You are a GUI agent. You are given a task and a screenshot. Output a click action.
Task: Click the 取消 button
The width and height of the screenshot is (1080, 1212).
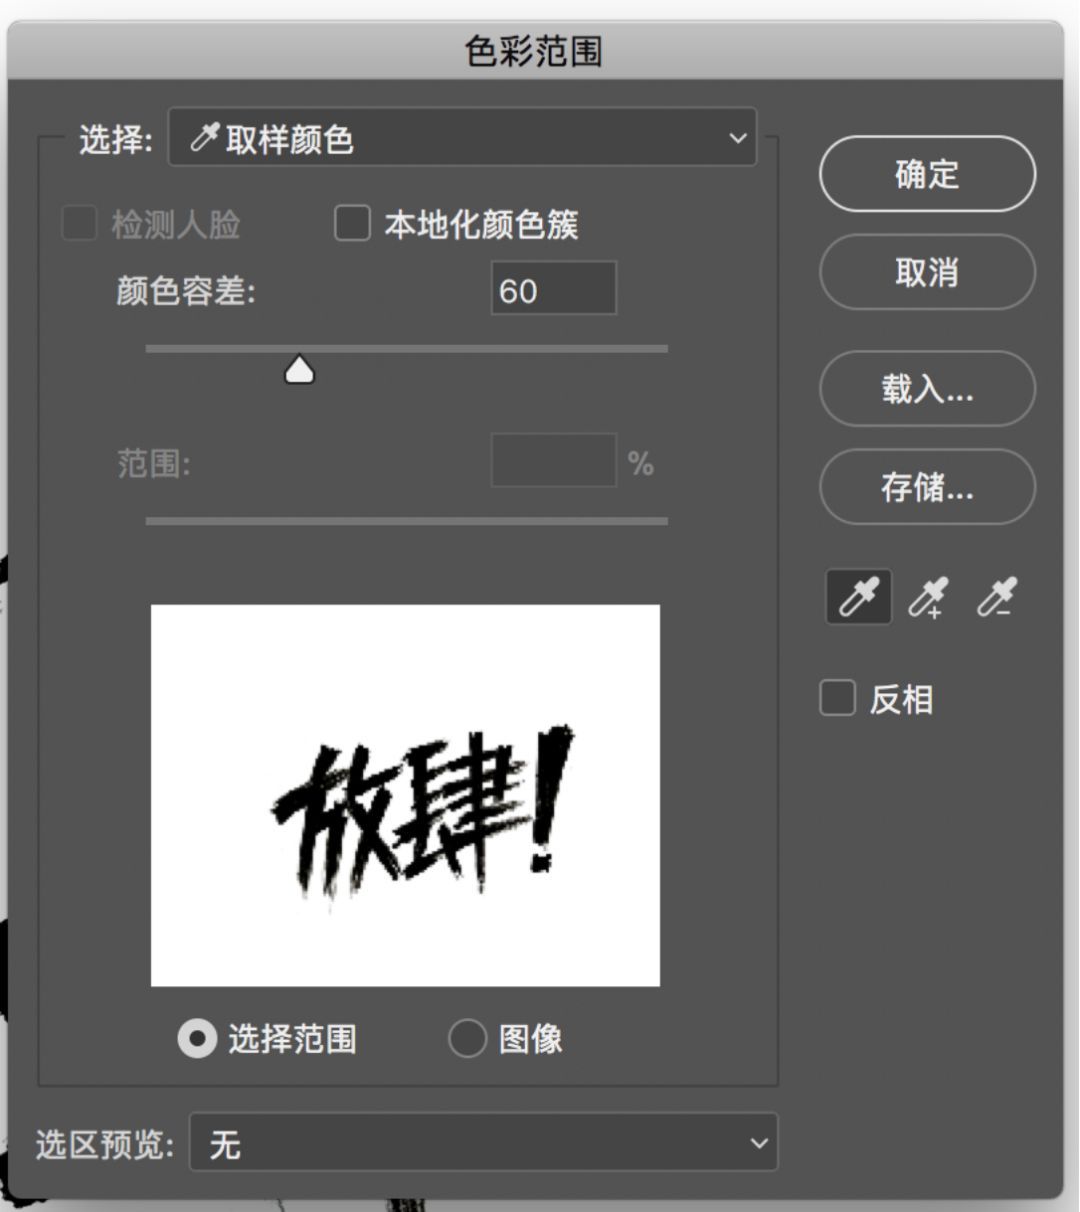[926, 272]
